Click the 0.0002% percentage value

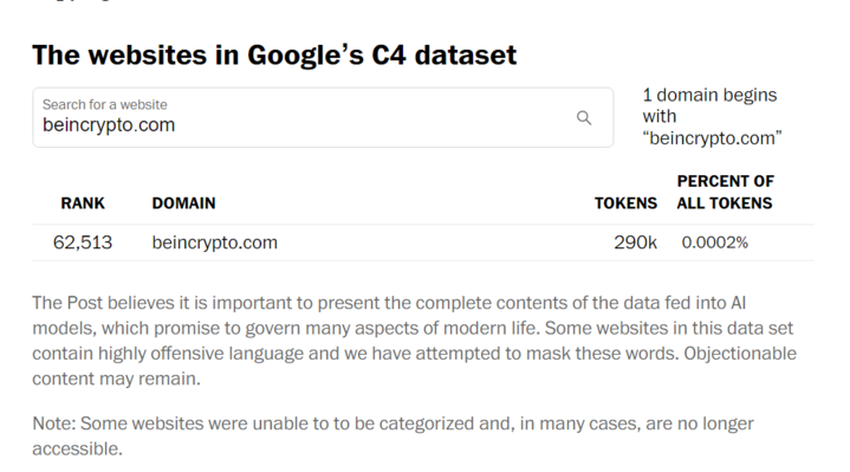(x=715, y=242)
